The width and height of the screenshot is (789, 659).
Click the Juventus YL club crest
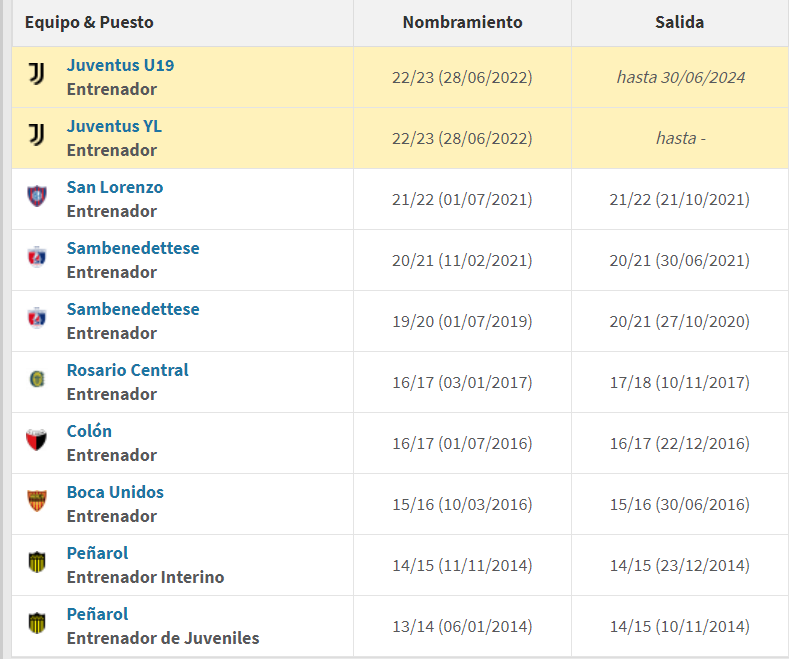click(37, 135)
